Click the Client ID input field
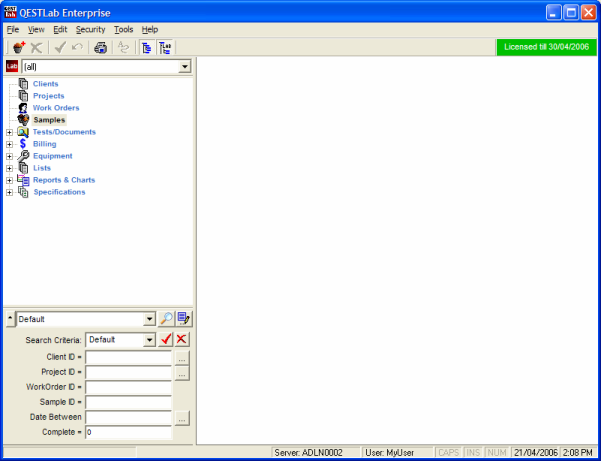This screenshot has height=461, width=601. (x=128, y=358)
